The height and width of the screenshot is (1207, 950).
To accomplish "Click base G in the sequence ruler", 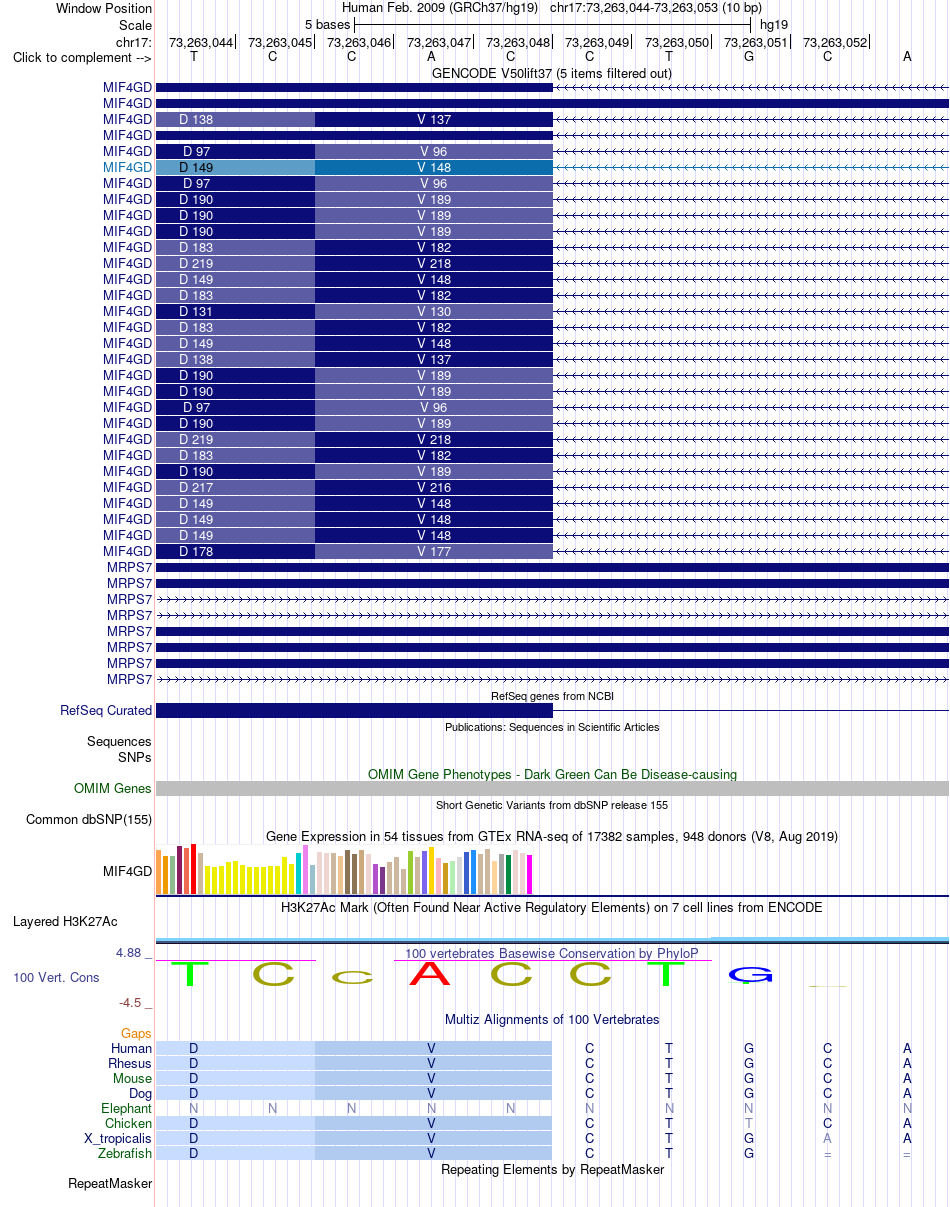I will (x=749, y=57).
